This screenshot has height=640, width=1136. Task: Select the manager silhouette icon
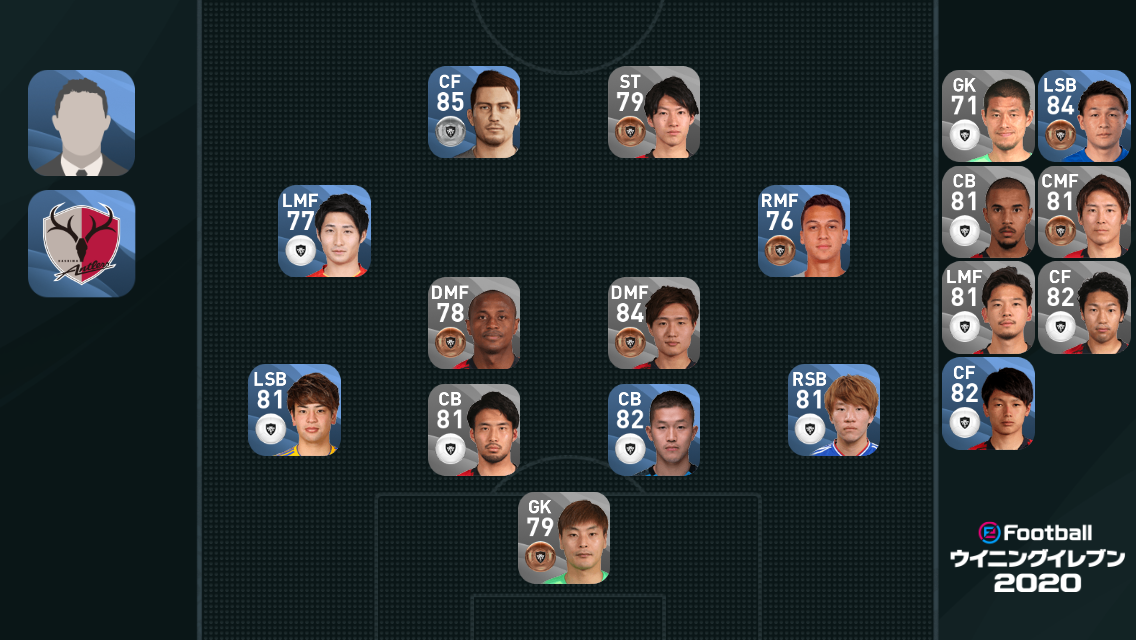pyautogui.click(x=81, y=122)
